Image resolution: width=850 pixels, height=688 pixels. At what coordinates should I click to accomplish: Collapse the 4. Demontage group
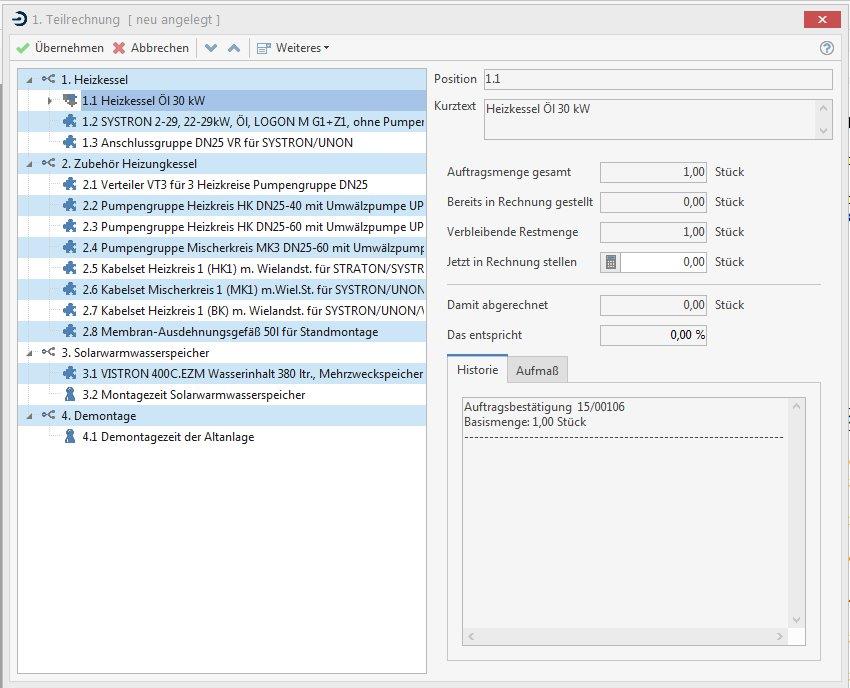click(x=29, y=416)
